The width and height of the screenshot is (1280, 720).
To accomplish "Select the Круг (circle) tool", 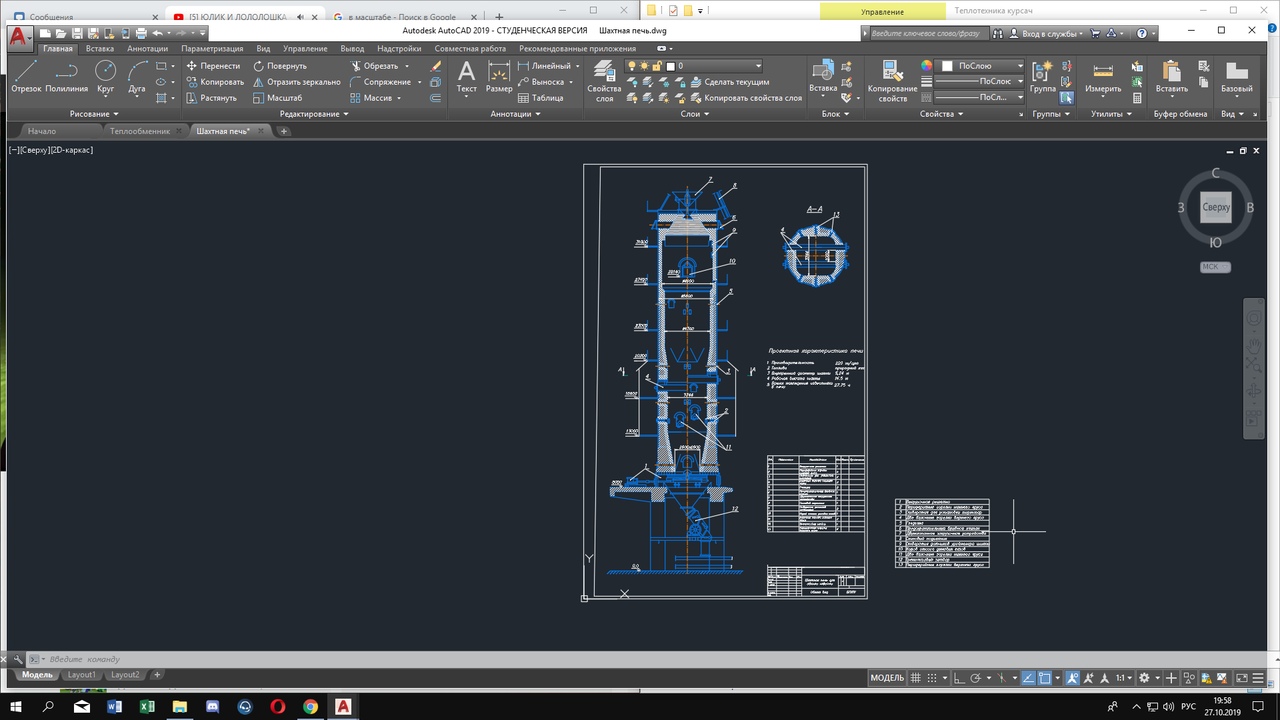I will [x=105, y=76].
